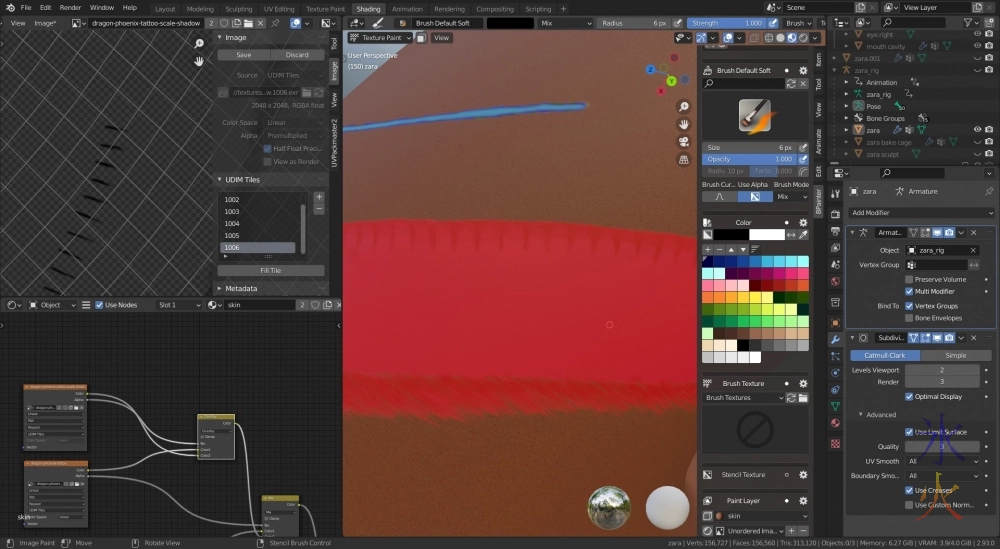Screen dimensions: 1000x549
Task: Click the Brush Default Soft settings gear
Action: [x=802, y=71]
